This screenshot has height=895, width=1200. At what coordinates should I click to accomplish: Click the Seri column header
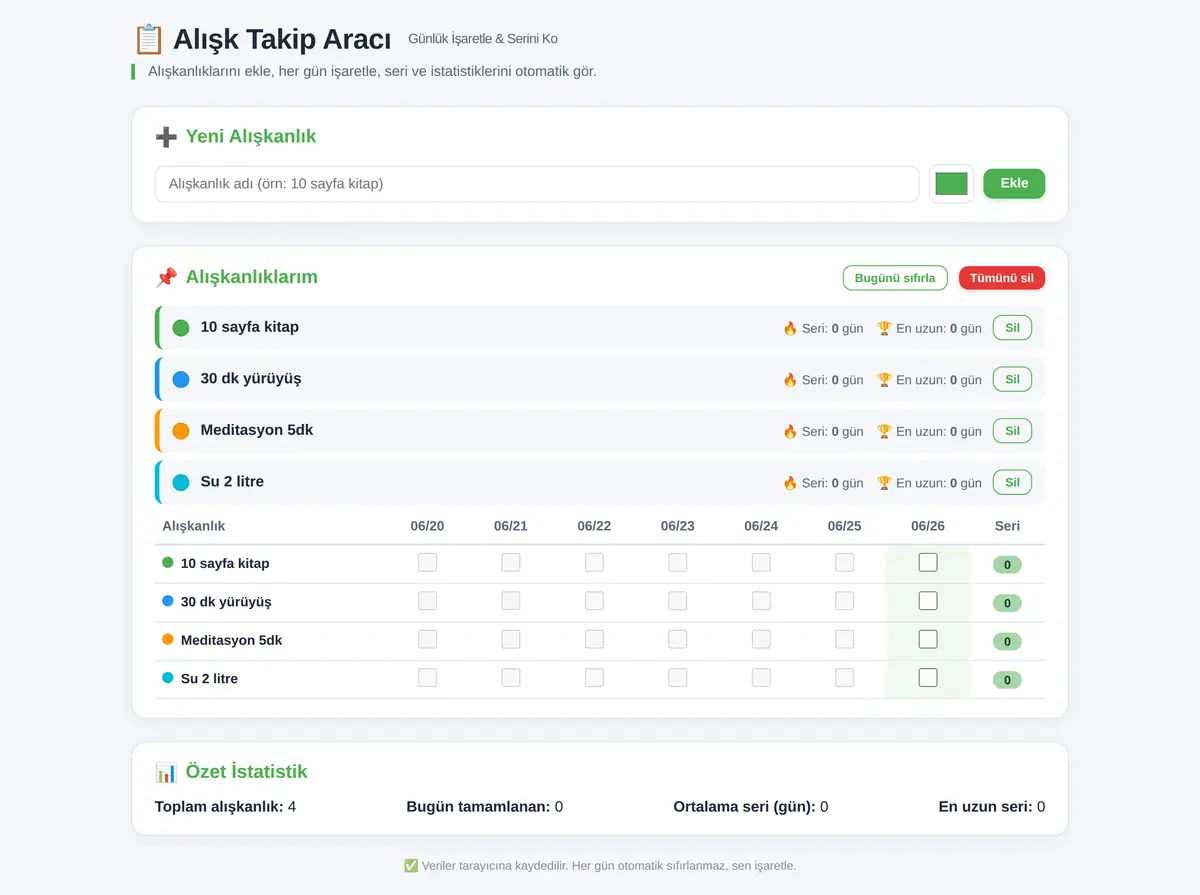(x=1007, y=526)
